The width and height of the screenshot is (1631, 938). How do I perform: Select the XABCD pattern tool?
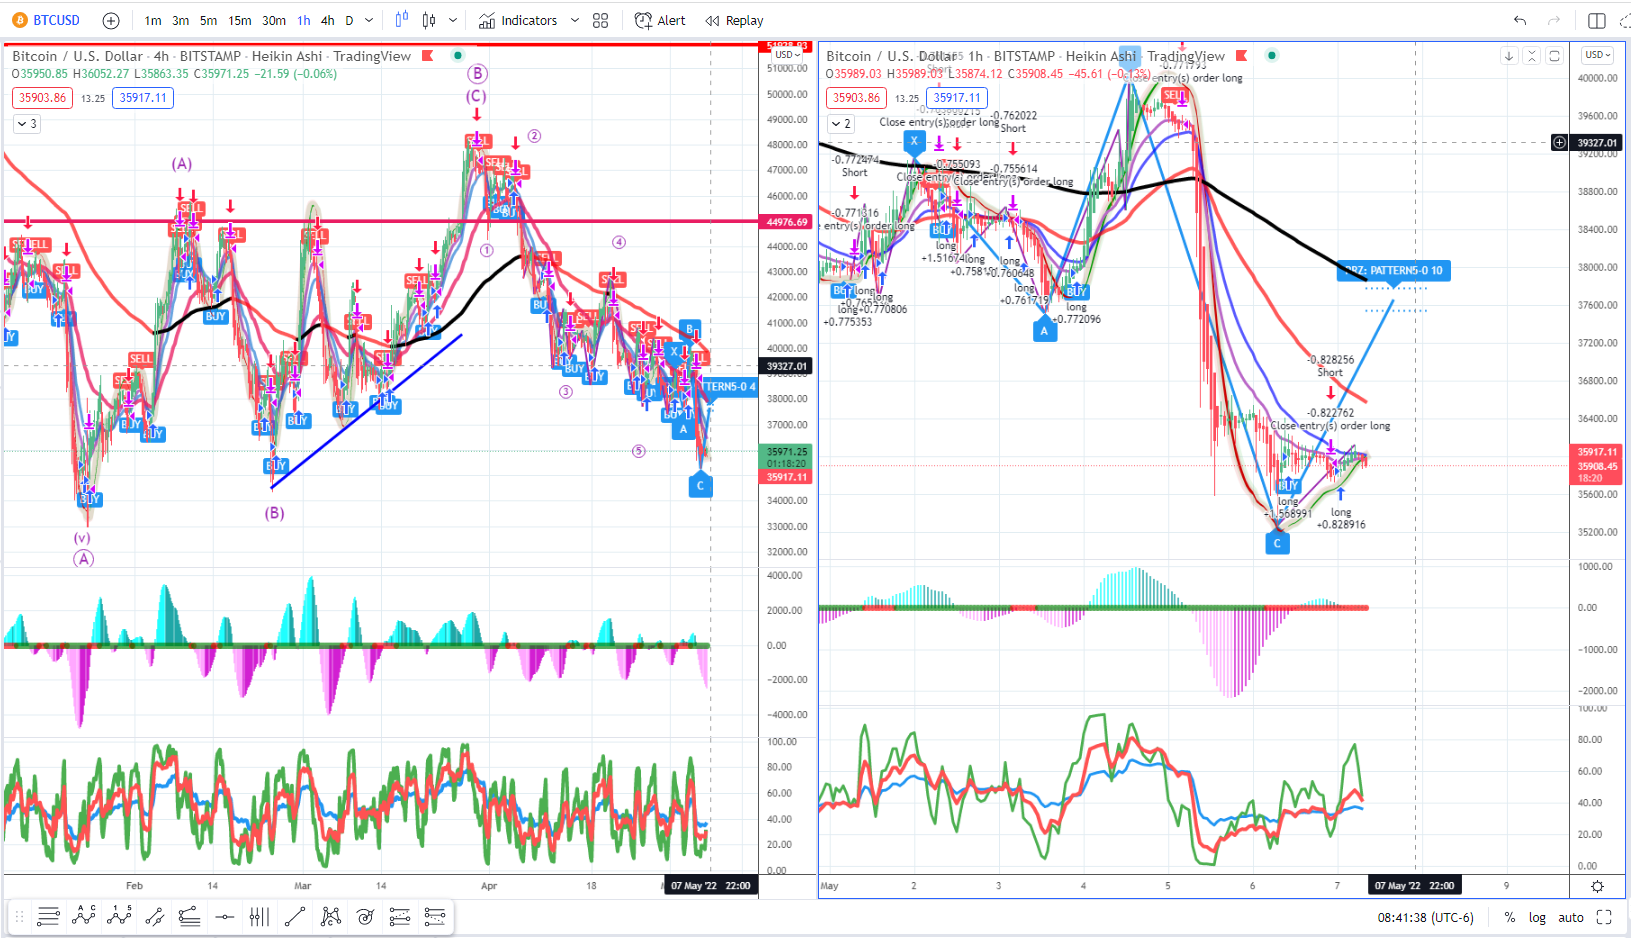coord(330,917)
